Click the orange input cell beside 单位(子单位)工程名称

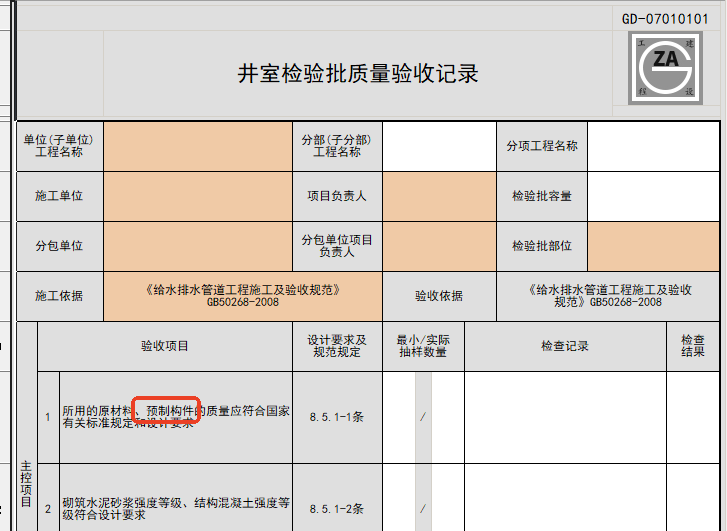pos(196,146)
